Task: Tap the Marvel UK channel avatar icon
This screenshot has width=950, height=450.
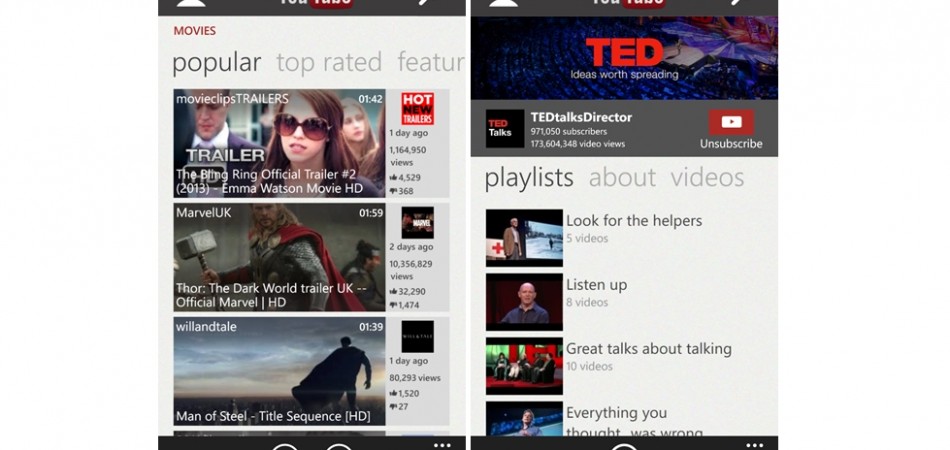Action: click(417, 222)
